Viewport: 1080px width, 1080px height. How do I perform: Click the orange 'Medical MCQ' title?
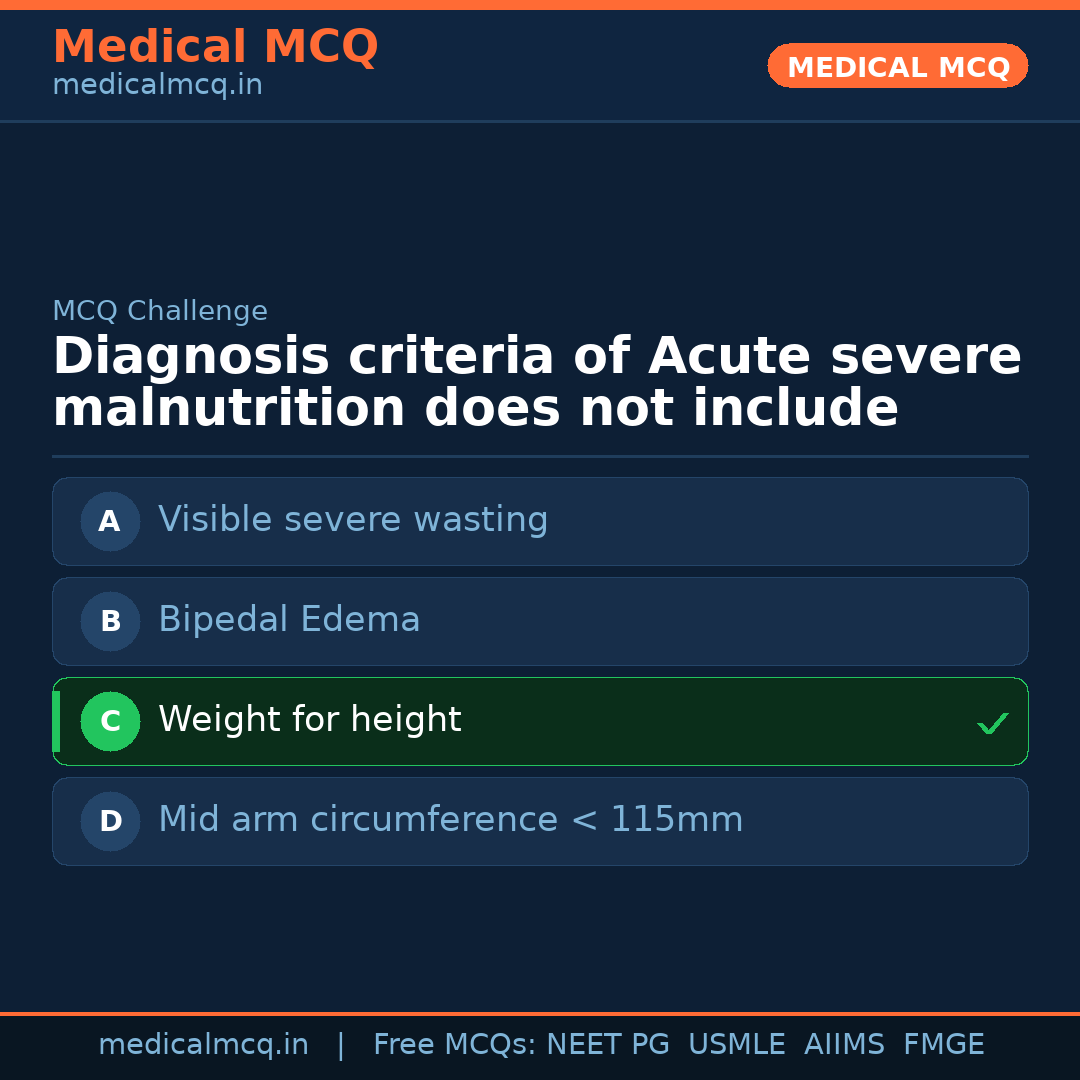215,47
